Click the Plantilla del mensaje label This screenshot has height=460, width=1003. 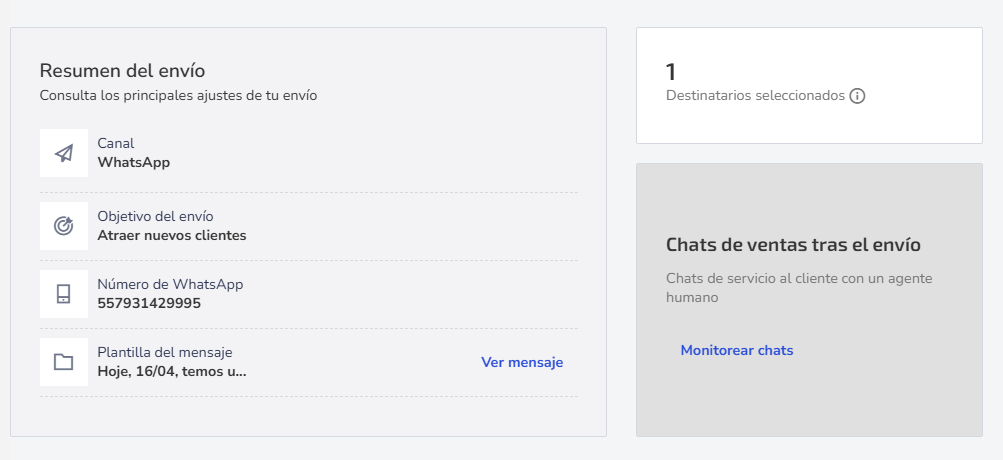[164, 353]
